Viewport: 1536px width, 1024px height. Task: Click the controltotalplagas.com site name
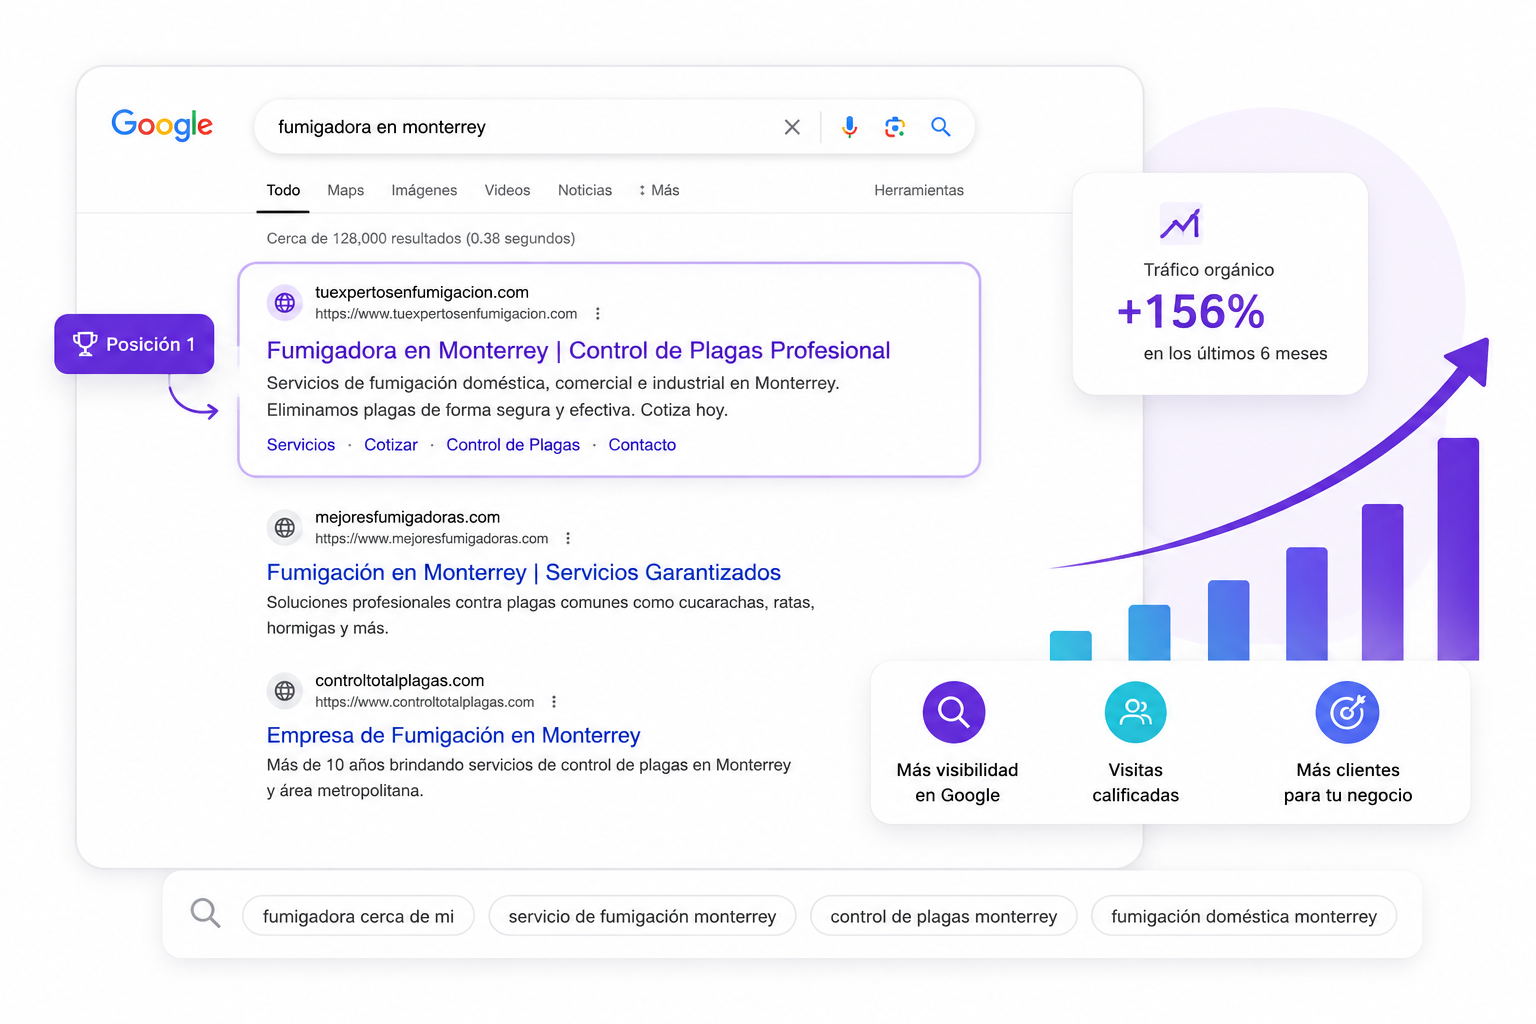(x=399, y=681)
